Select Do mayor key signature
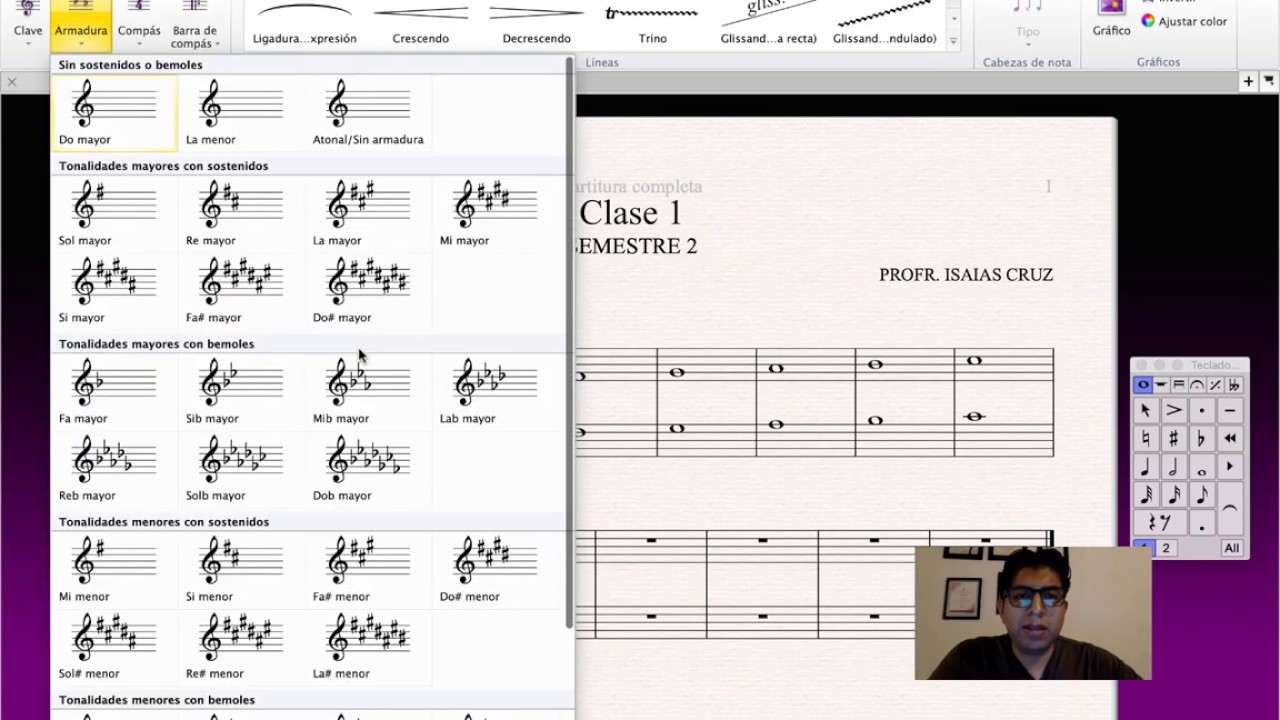This screenshot has width=1280, height=720. pos(114,113)
